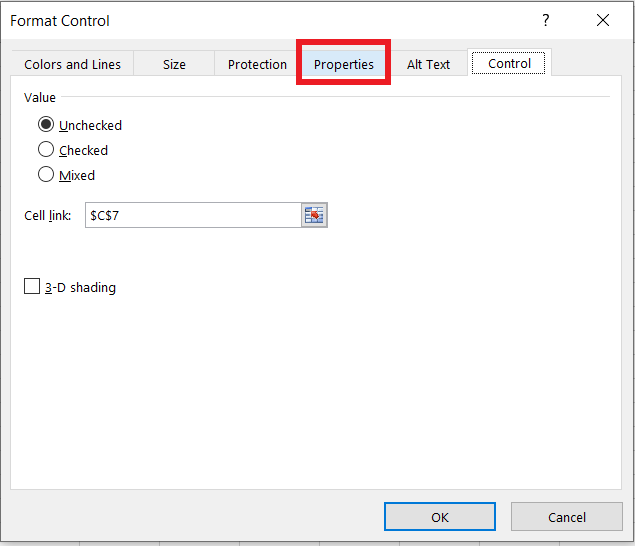
Task: Click the Cancel button
Action: point(567,517)
